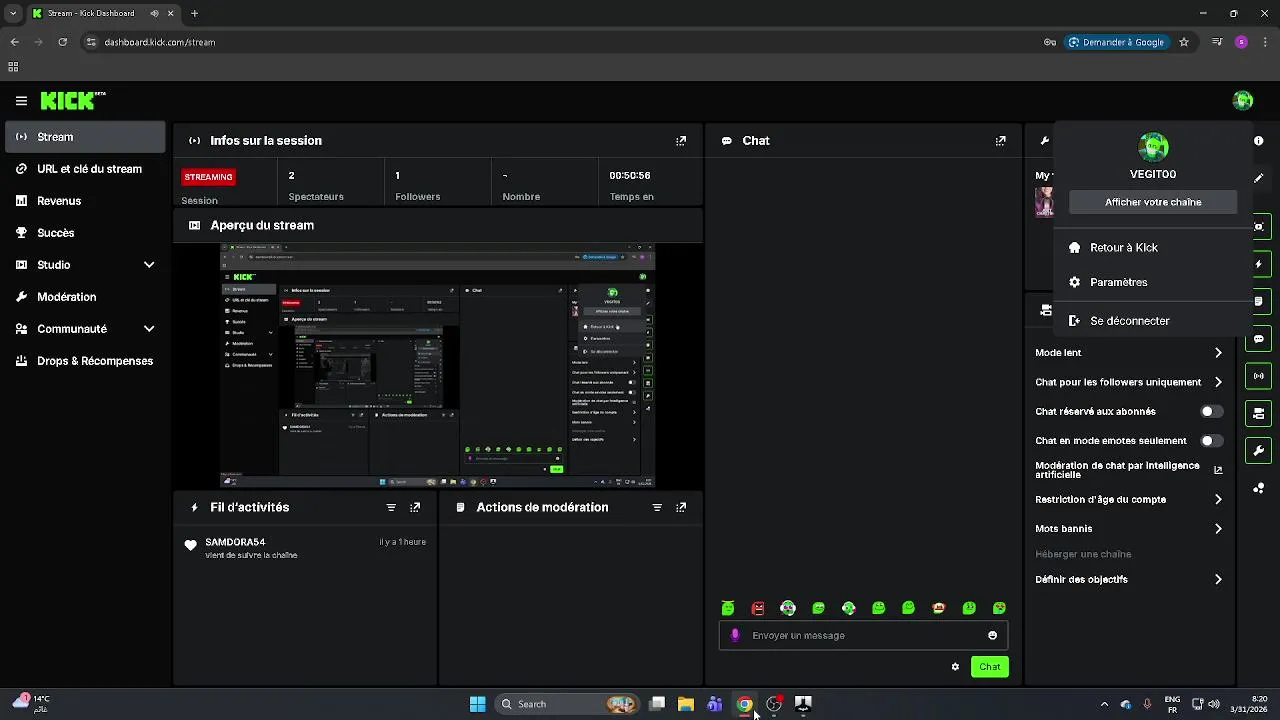
Task: Pop out the Actions de modération panel
Action: click(x=681, y=507)
